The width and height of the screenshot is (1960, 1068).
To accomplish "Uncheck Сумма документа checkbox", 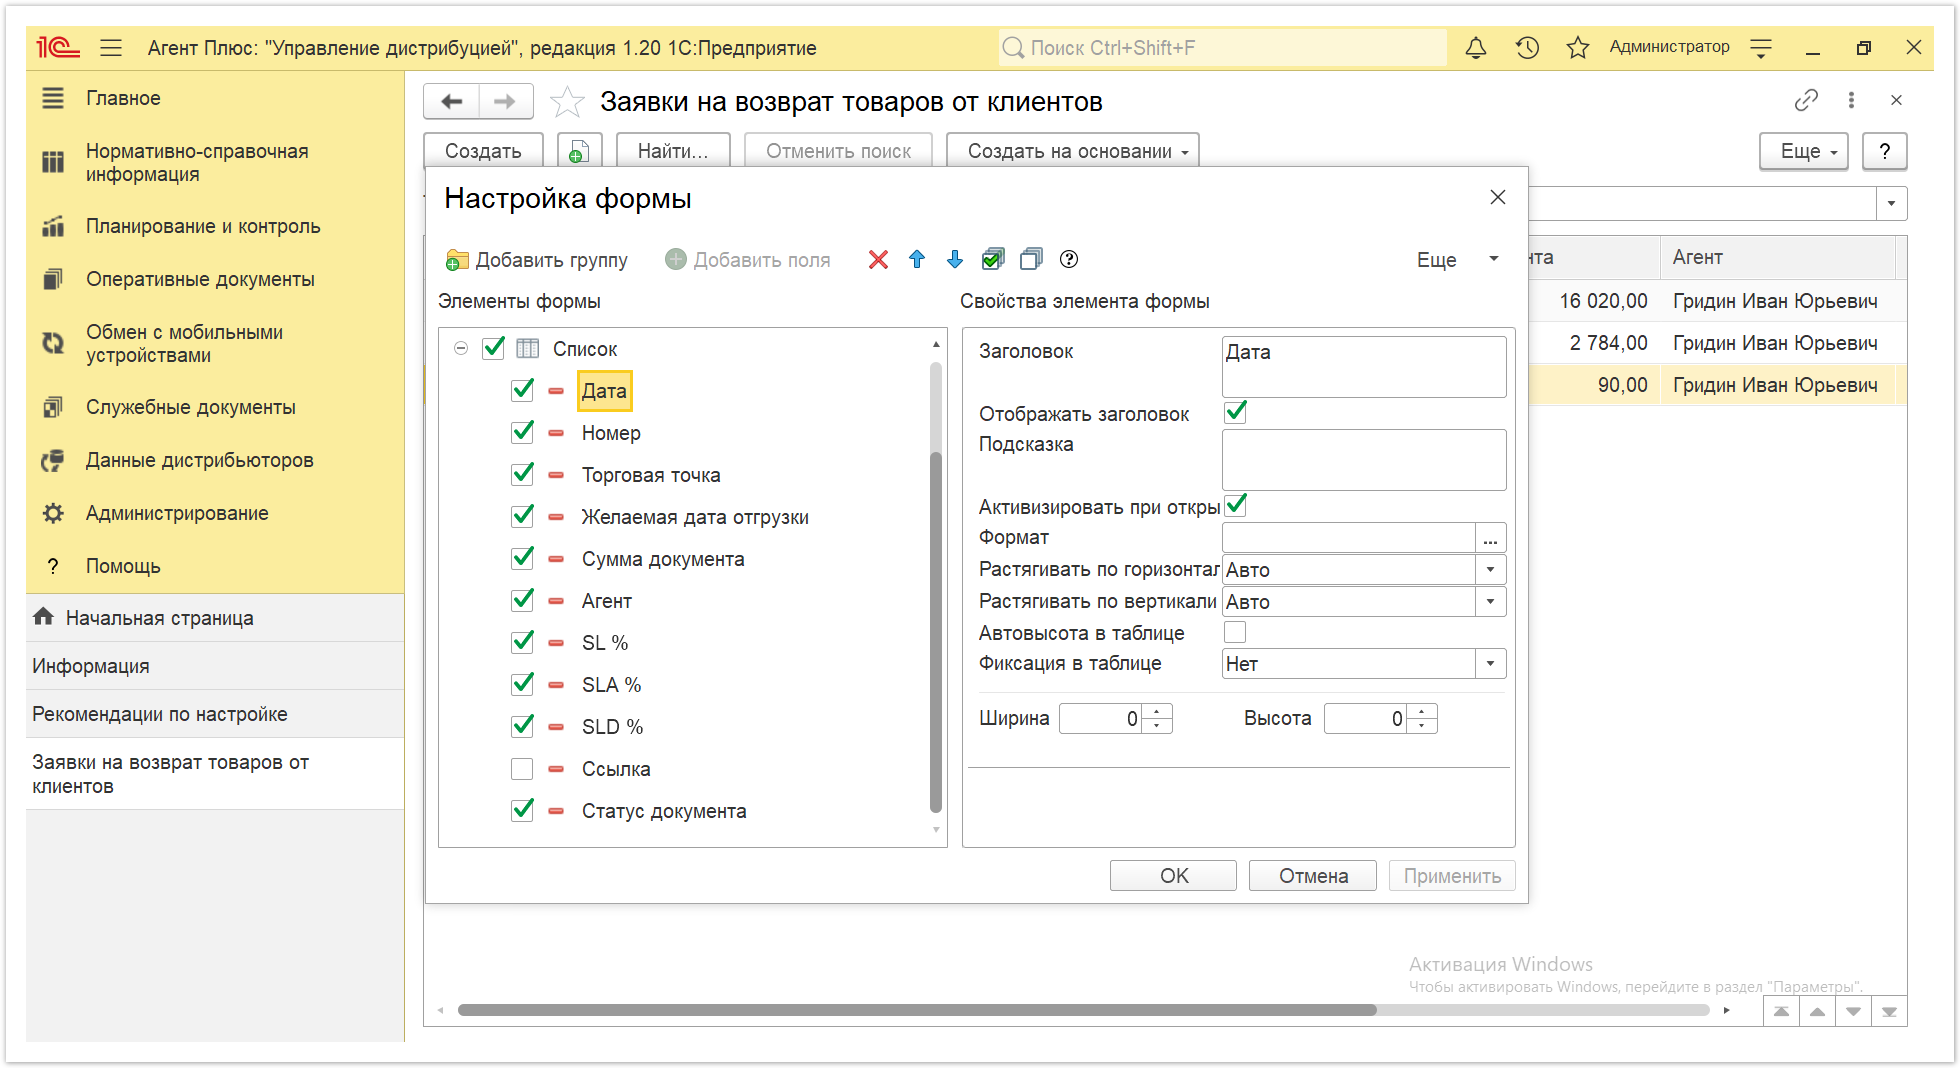I will [522, 558].
